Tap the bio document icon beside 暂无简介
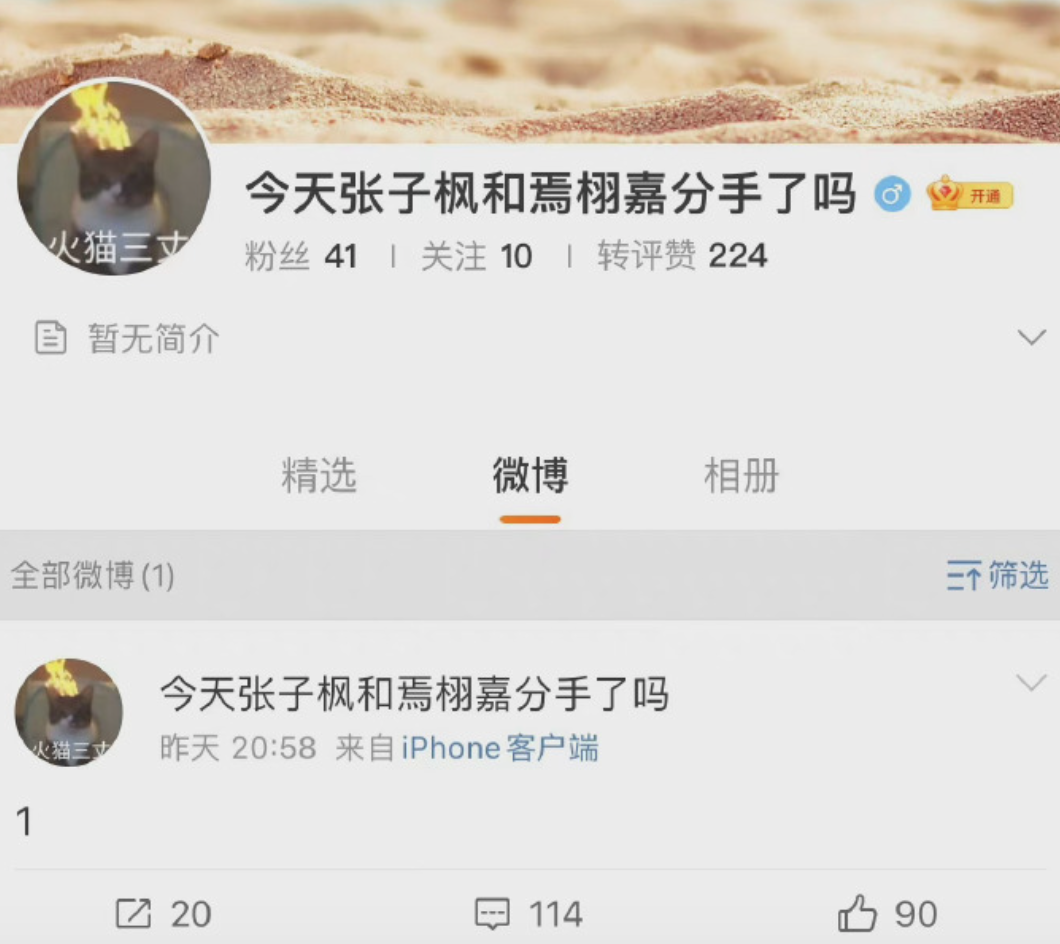The image size is (1060, 944). [51, 337]
